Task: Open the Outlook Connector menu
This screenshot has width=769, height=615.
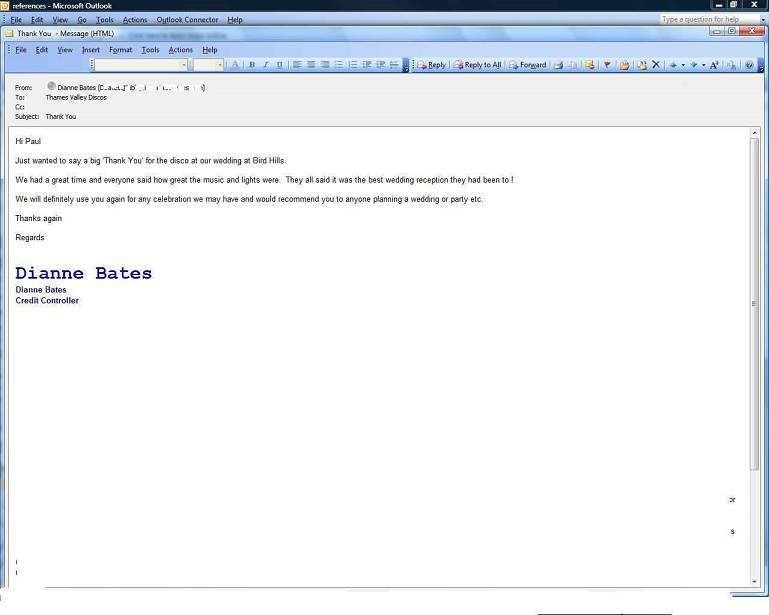Action: point(187,19)
